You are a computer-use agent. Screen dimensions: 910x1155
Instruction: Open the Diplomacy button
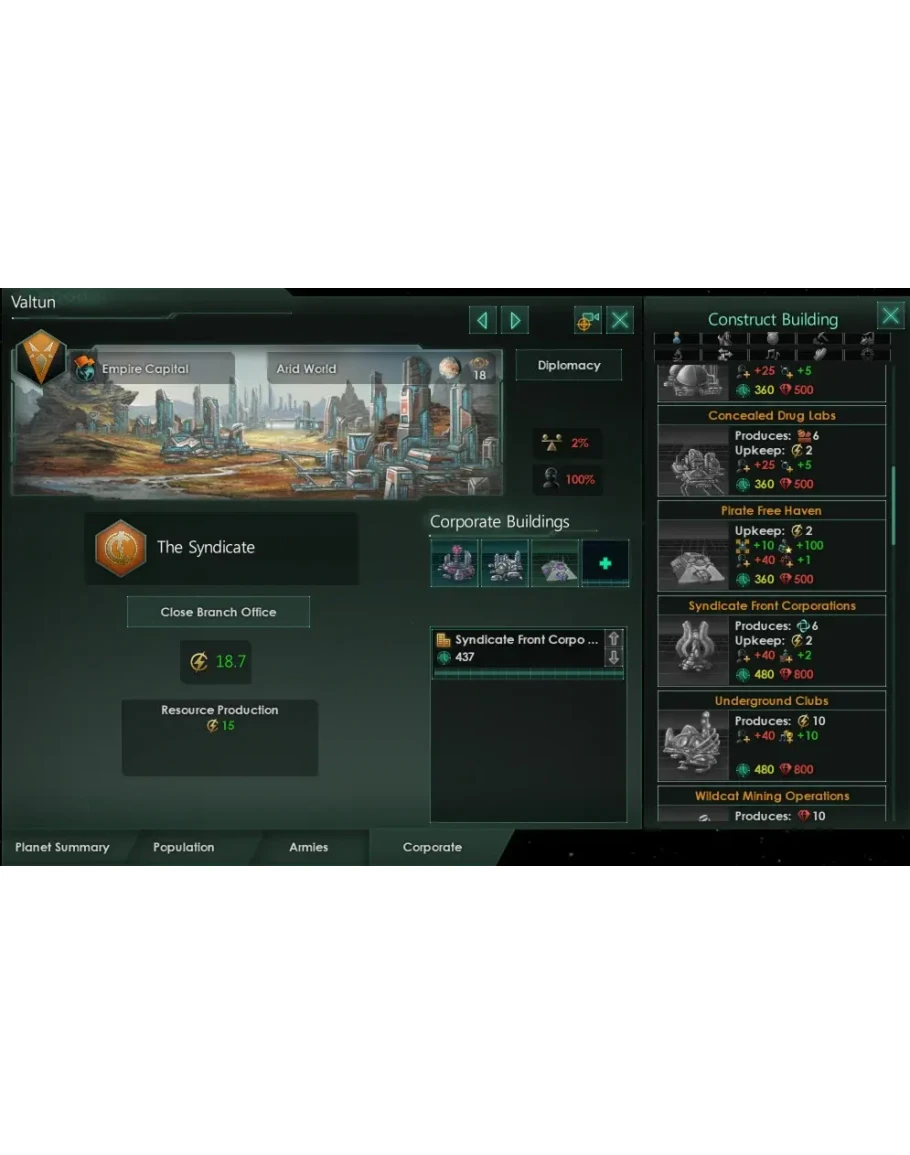click(569, 365)
